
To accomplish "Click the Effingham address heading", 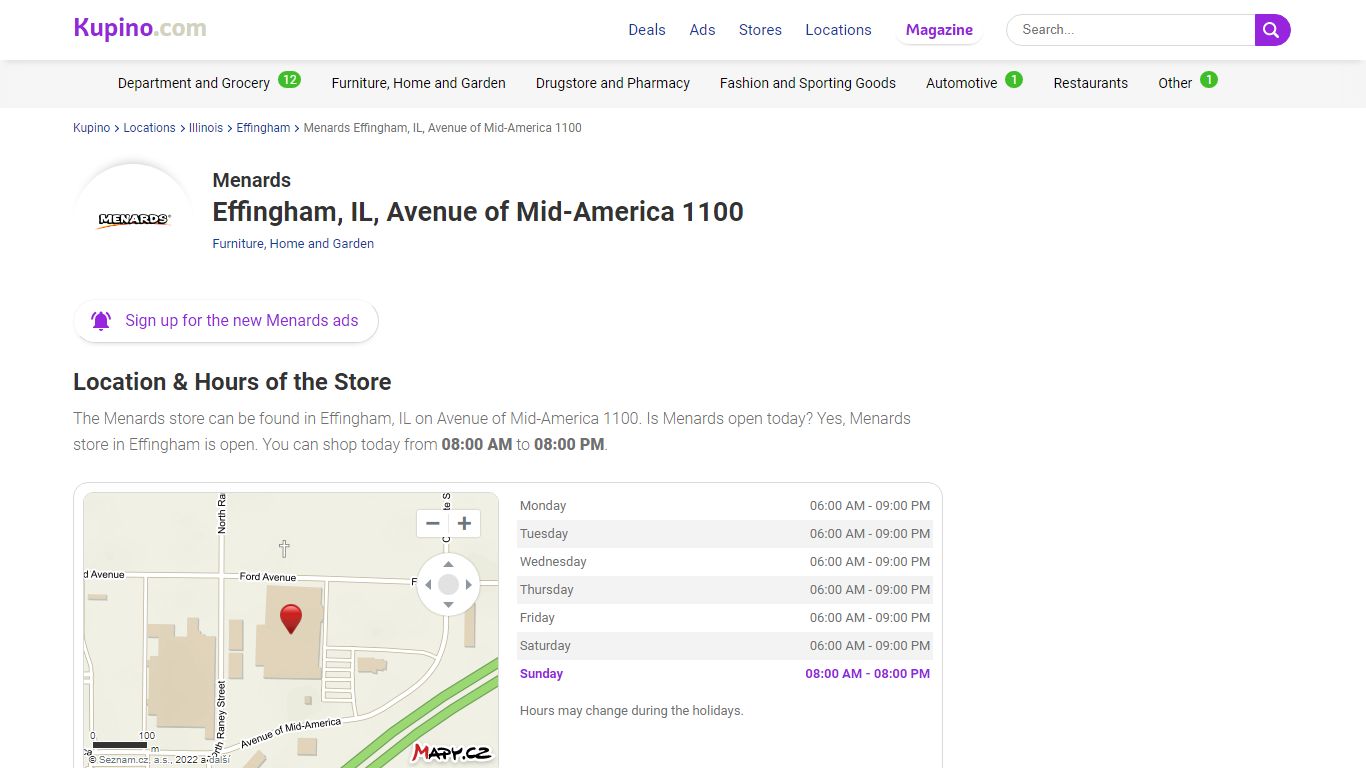I will pyautogui.click(x=478, y=212).
